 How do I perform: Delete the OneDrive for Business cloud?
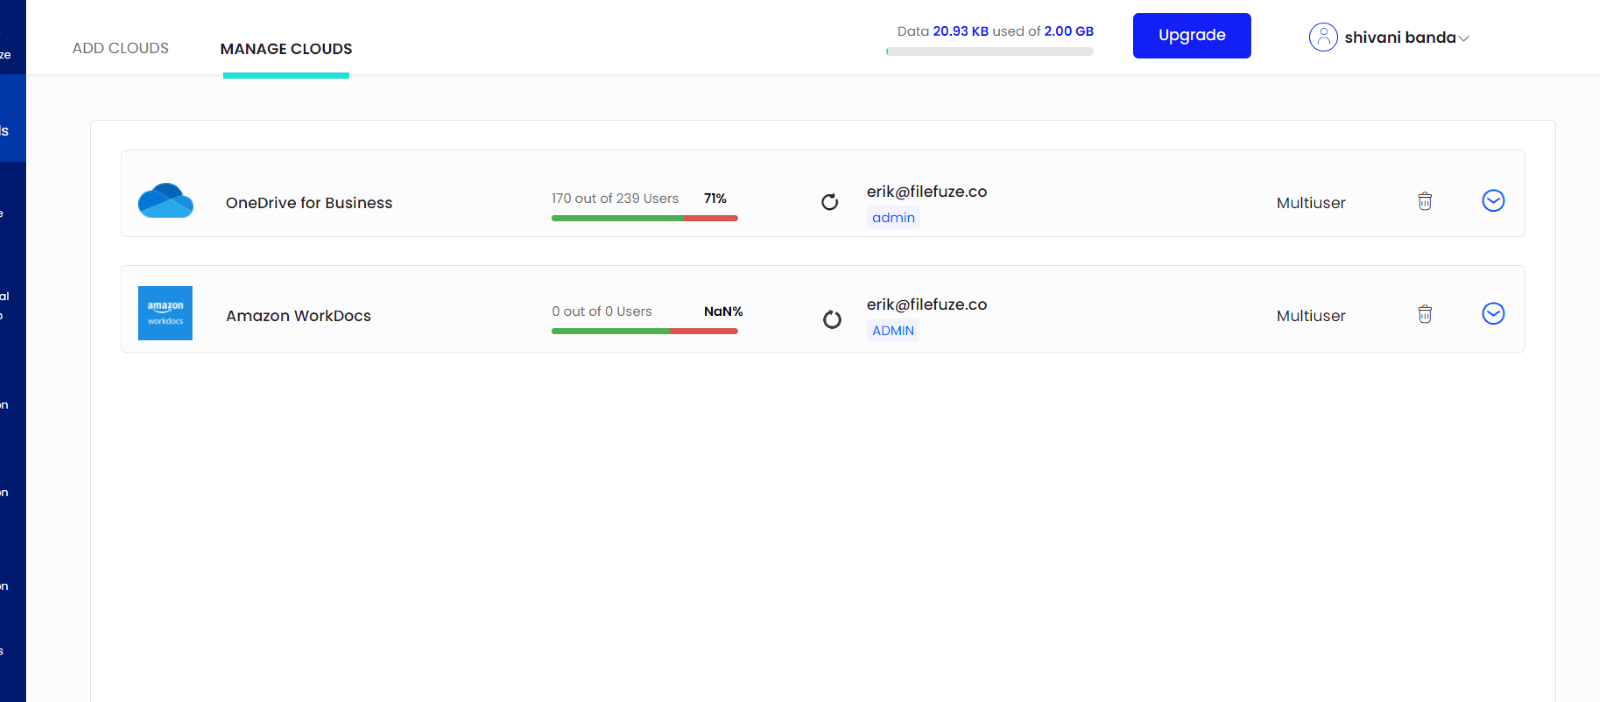click(x=1425, y=201)
